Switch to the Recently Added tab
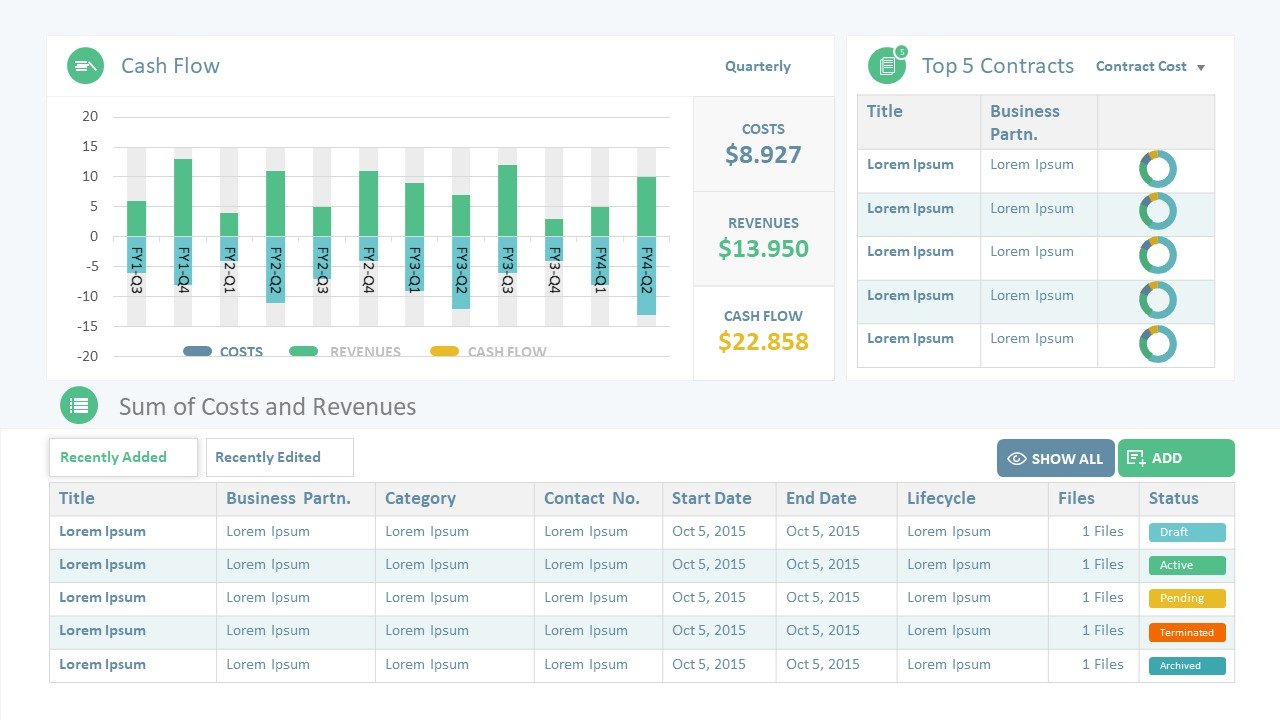This screenshot has height=720, width=1280. point(123,457)
